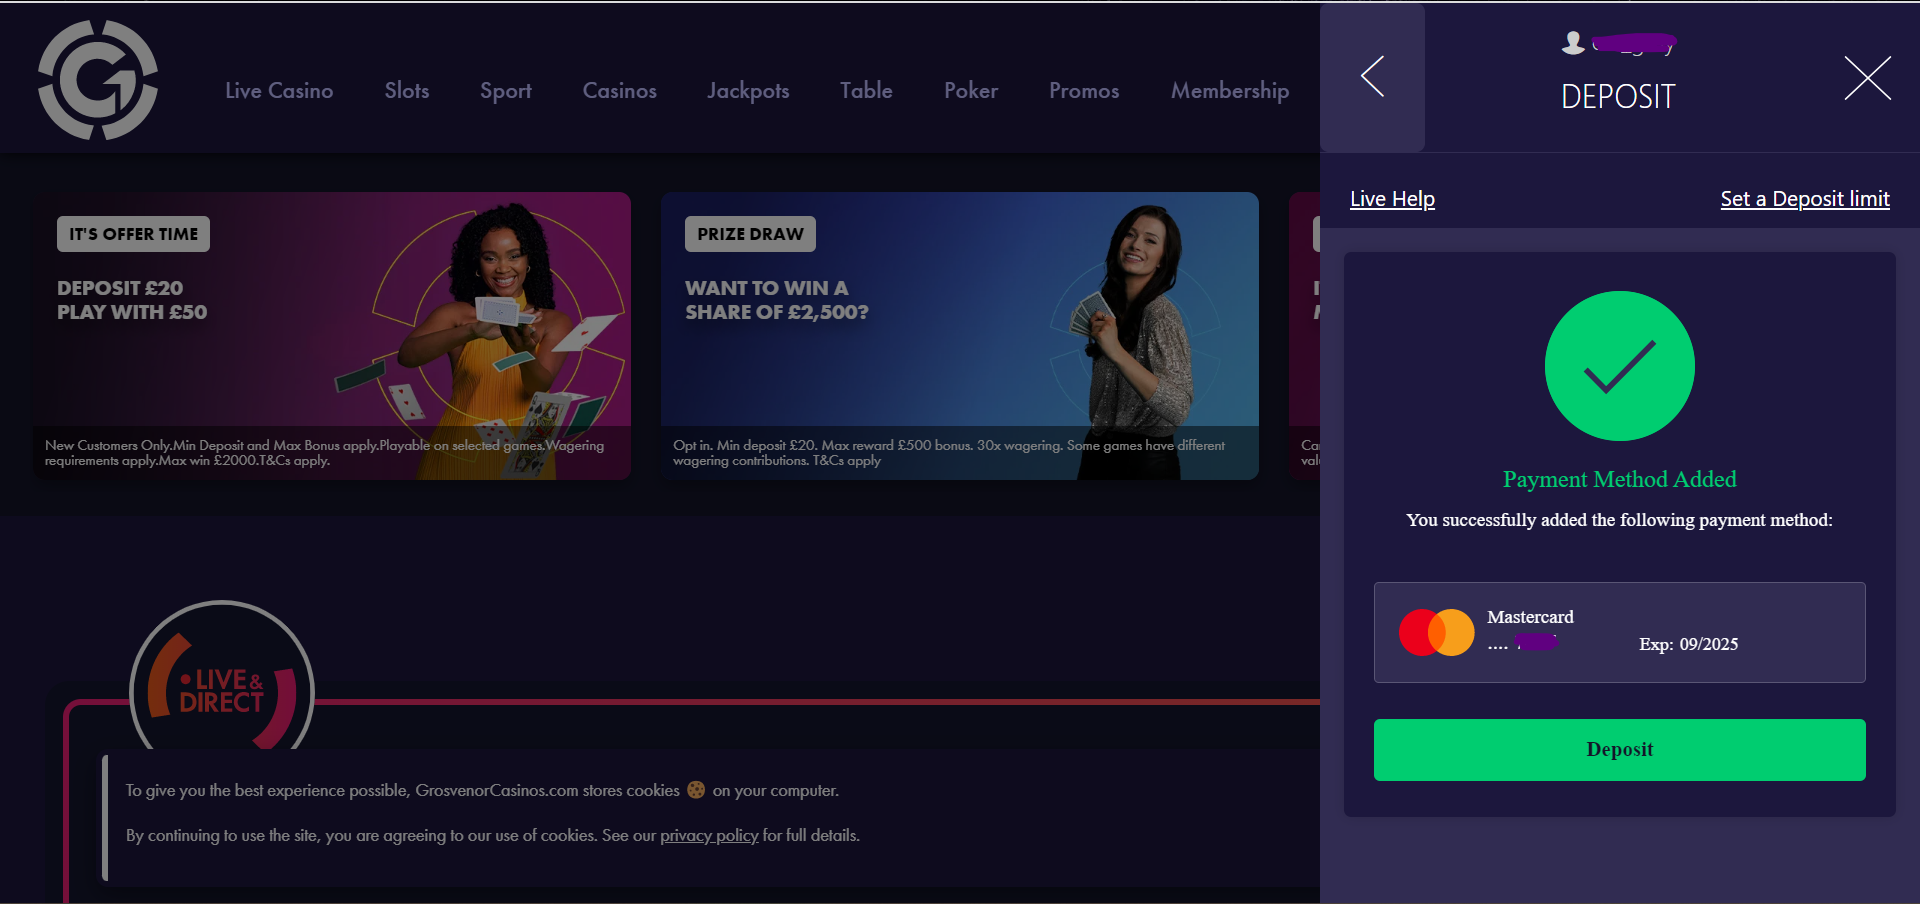Click the Mastercard logo

coord(1436,632)
